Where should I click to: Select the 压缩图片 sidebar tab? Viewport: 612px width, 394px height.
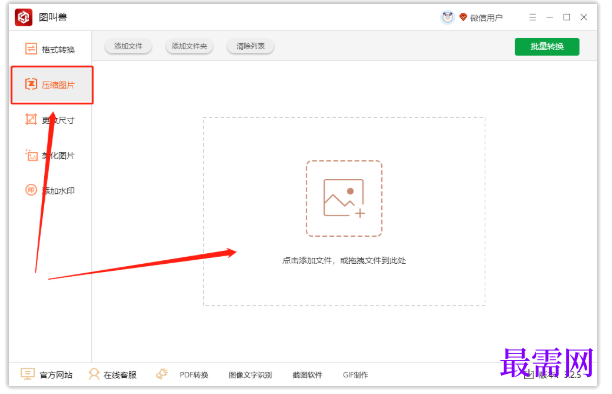pos(52,85)
